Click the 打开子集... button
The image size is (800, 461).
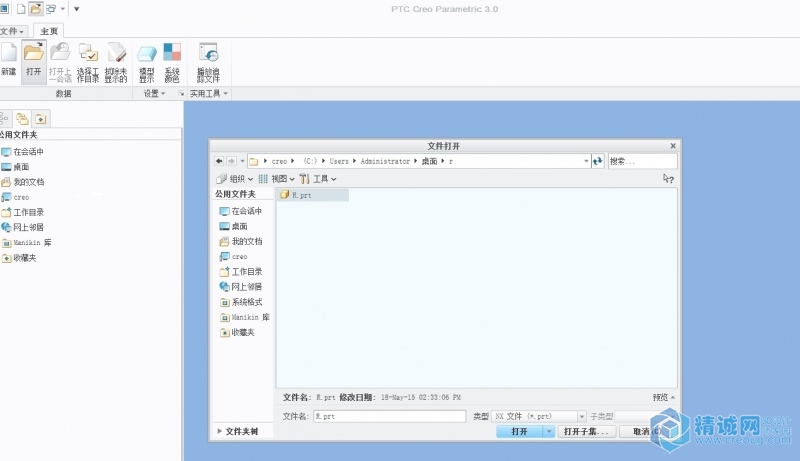586,431
